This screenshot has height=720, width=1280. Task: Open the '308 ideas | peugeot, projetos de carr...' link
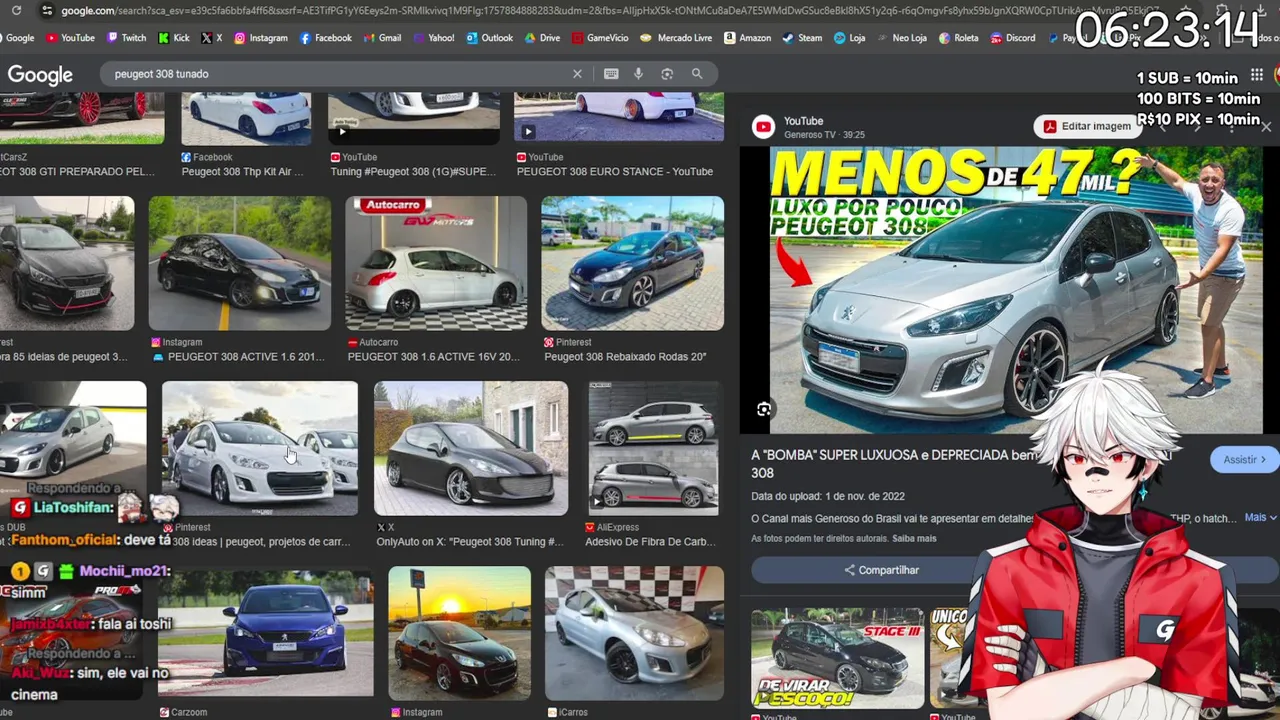261,542
